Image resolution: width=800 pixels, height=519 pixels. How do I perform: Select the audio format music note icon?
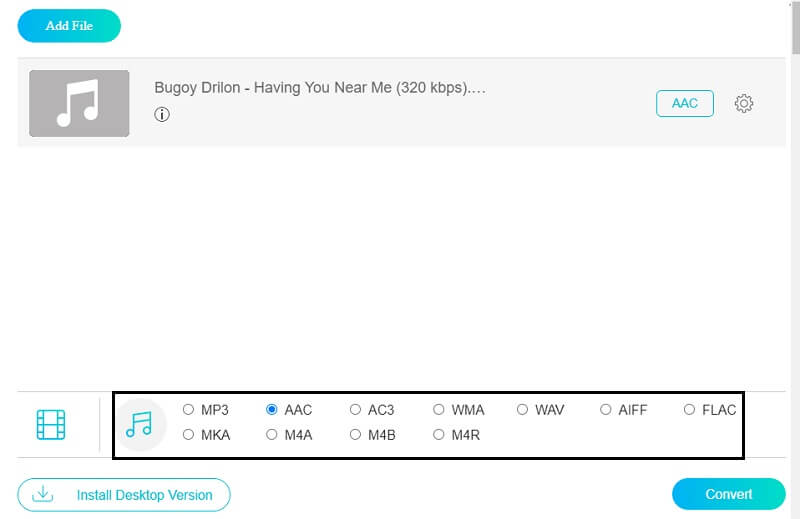click(x=140, y=425)
